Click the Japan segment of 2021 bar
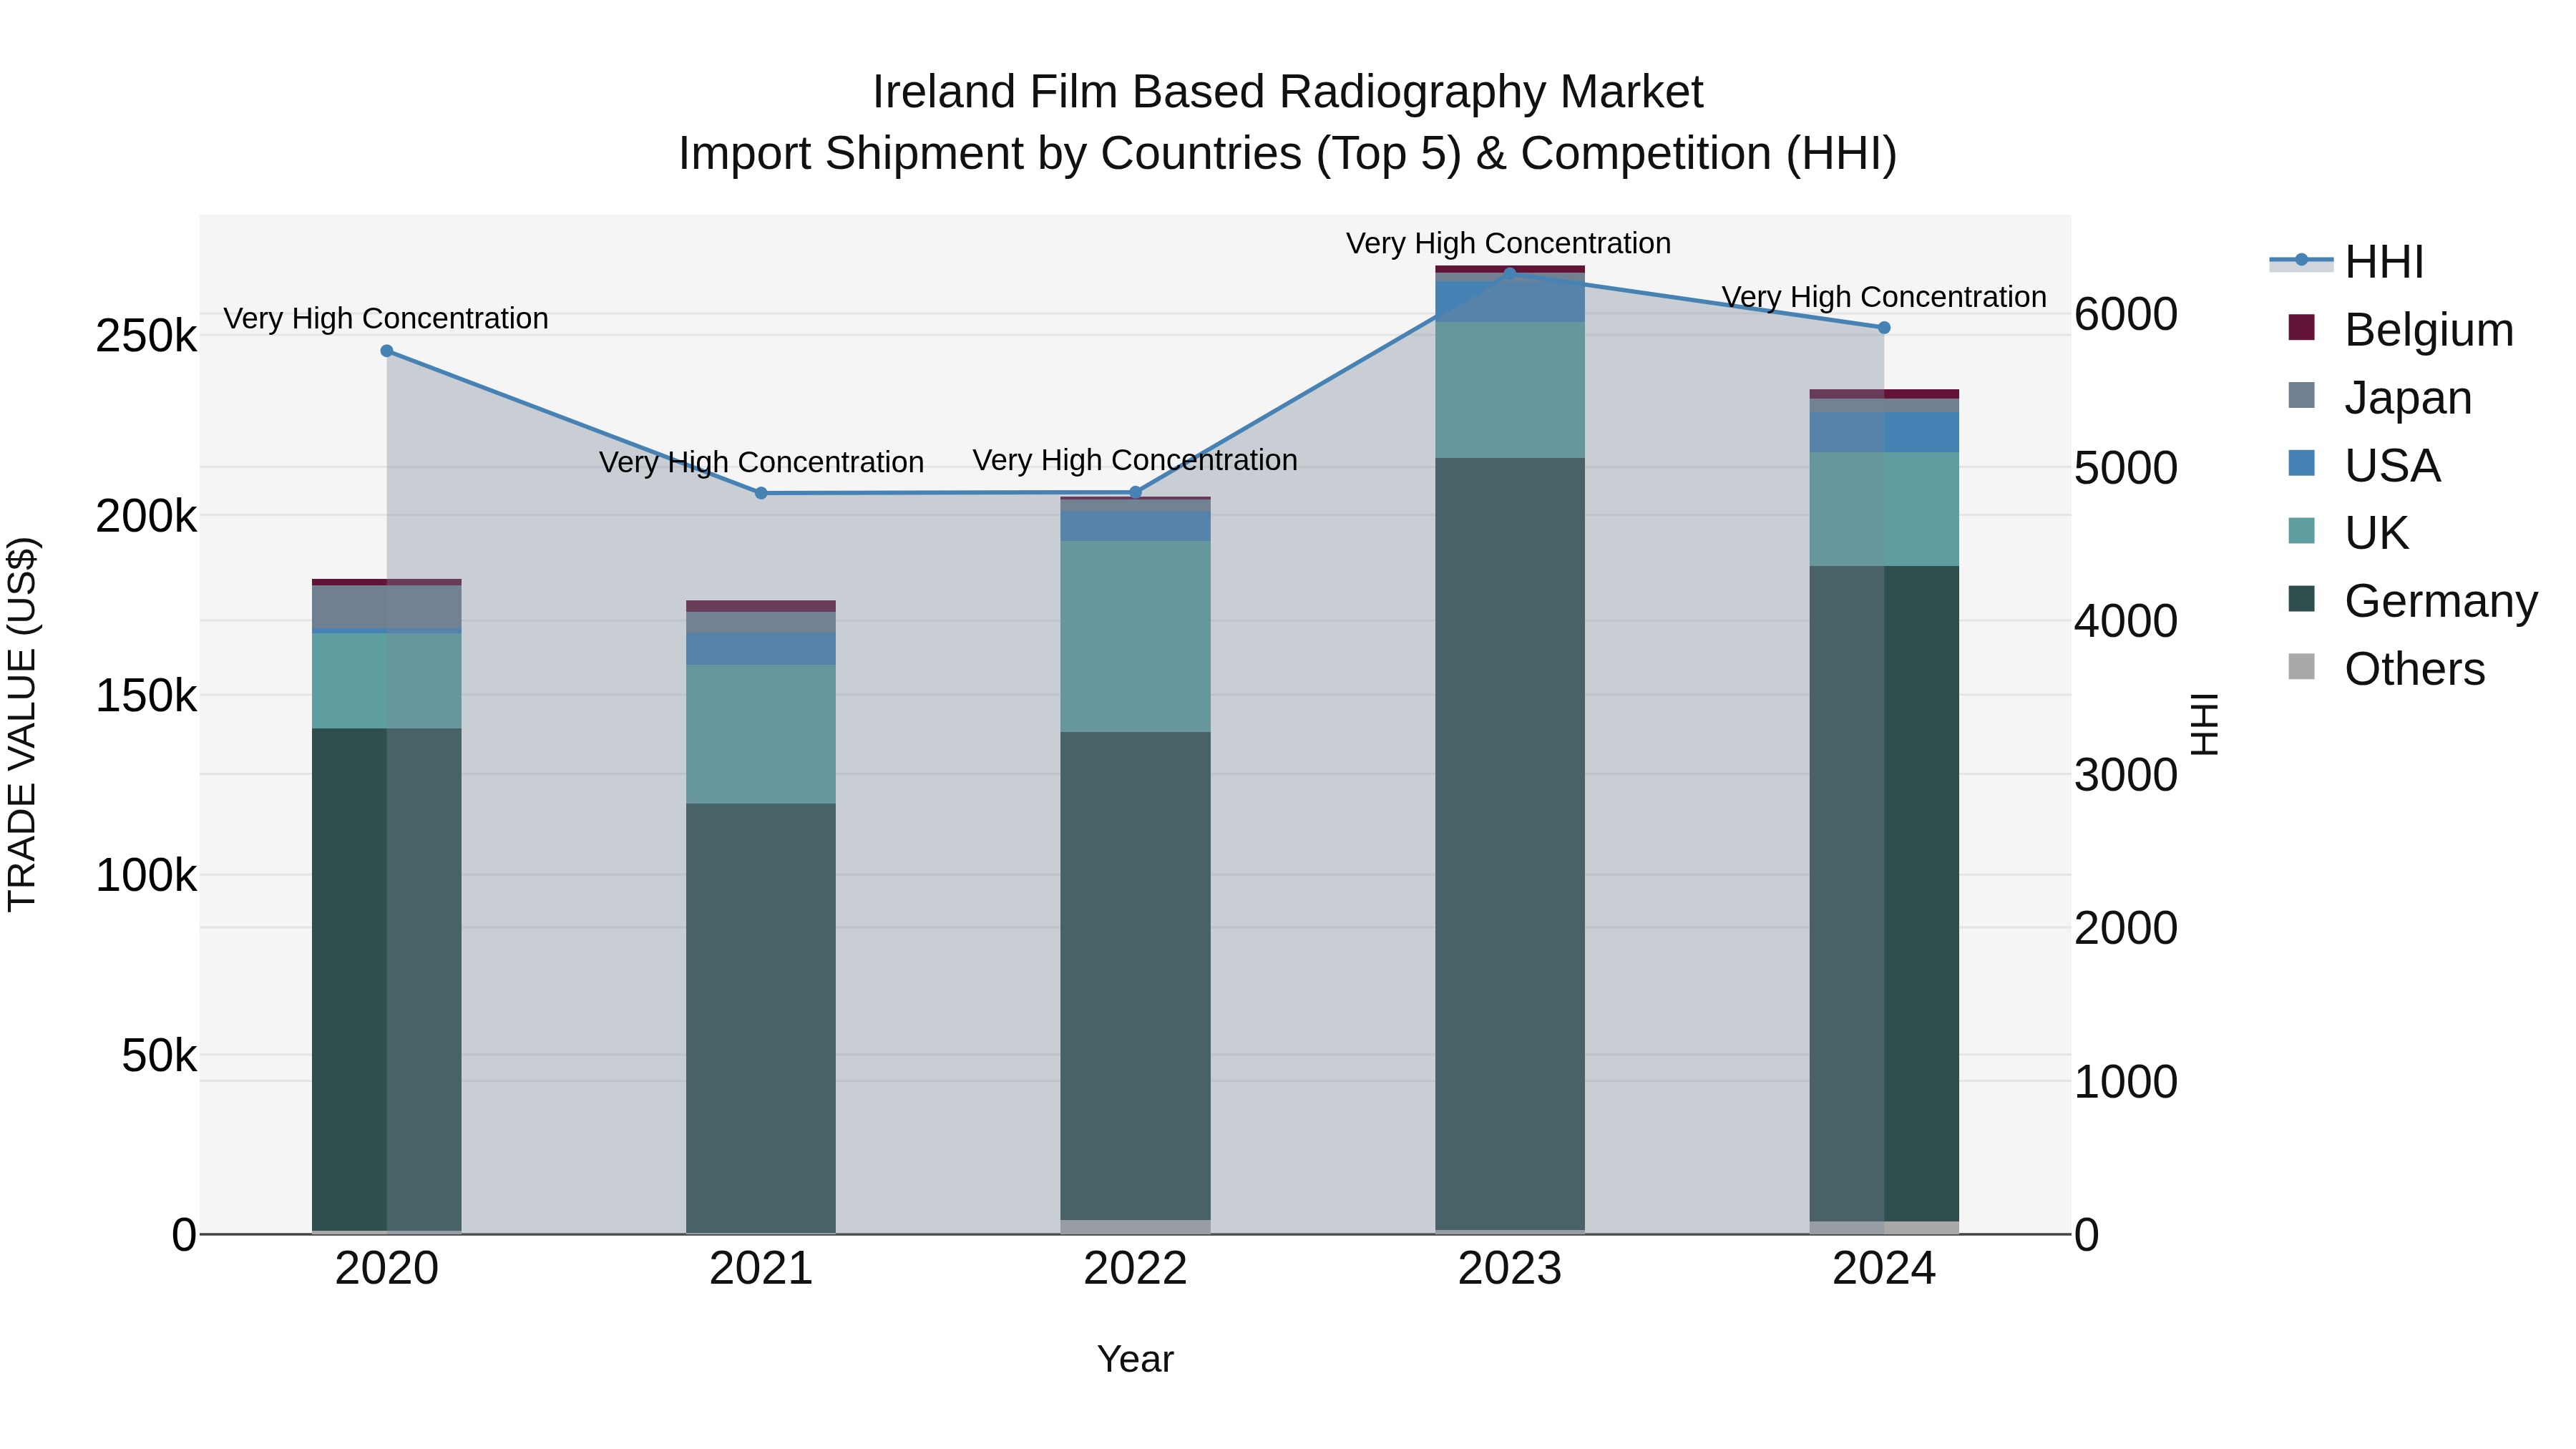 [x=761, y=622]
